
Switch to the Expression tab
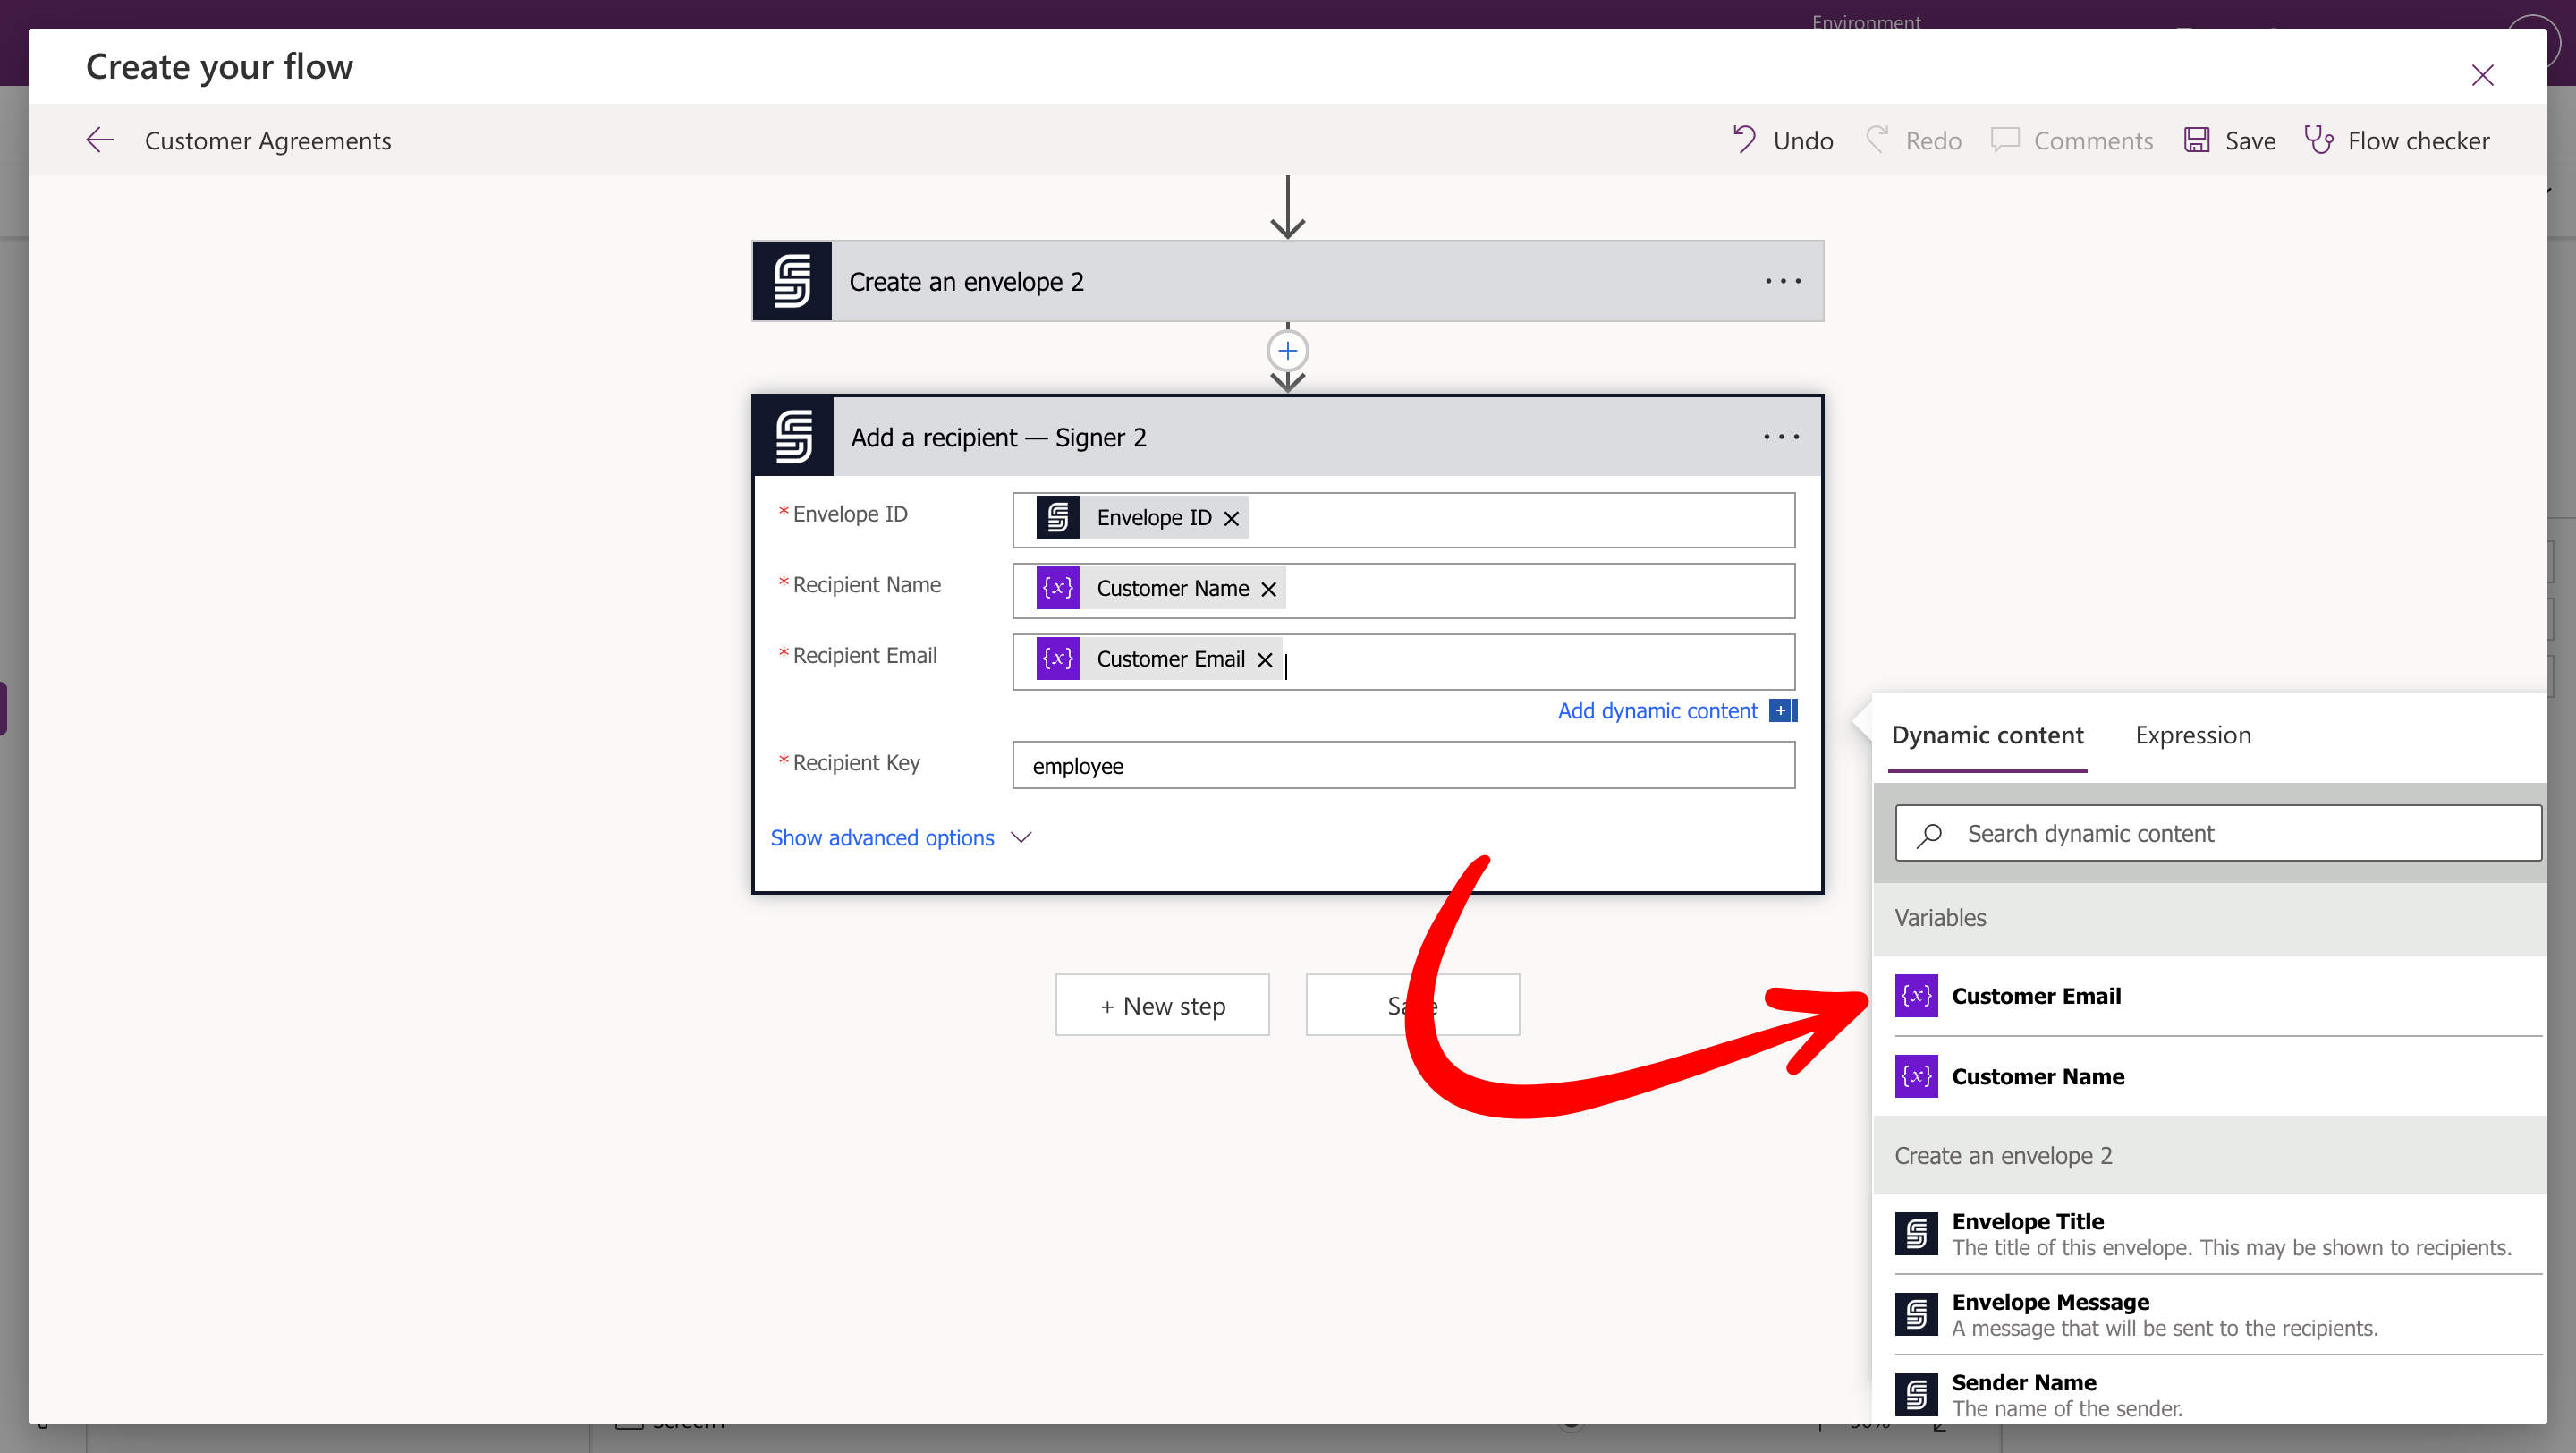[2192, 735]
